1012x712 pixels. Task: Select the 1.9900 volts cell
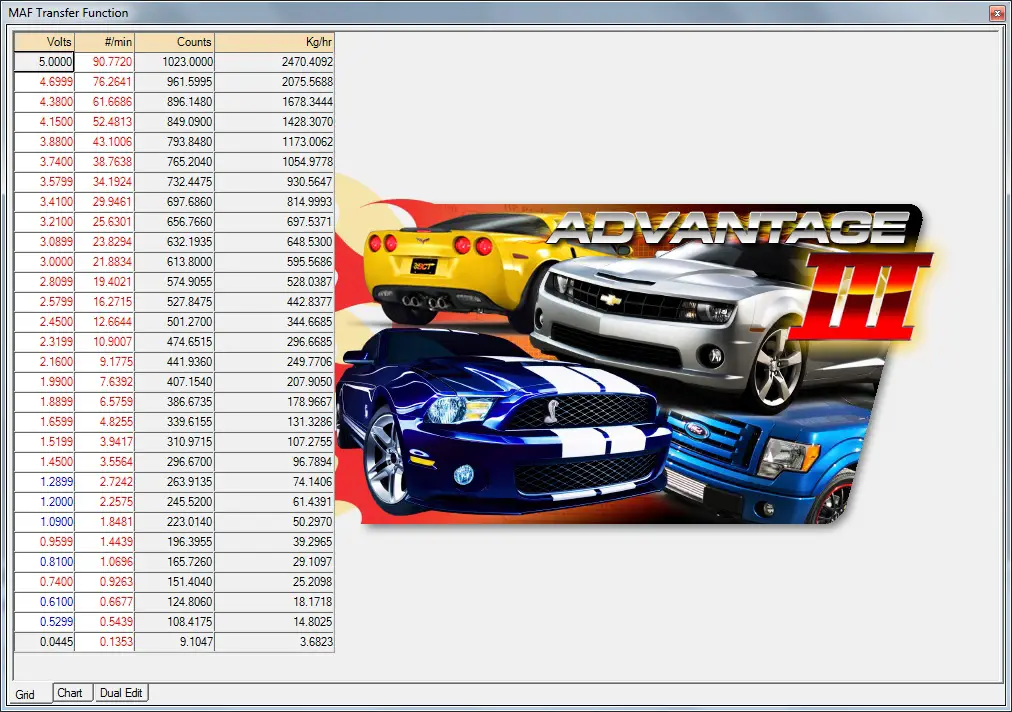45,382
